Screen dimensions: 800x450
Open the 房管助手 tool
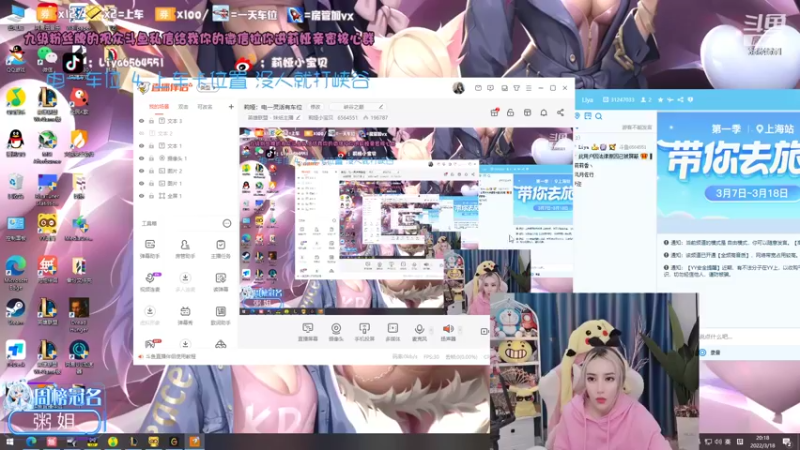click(185, 248)
